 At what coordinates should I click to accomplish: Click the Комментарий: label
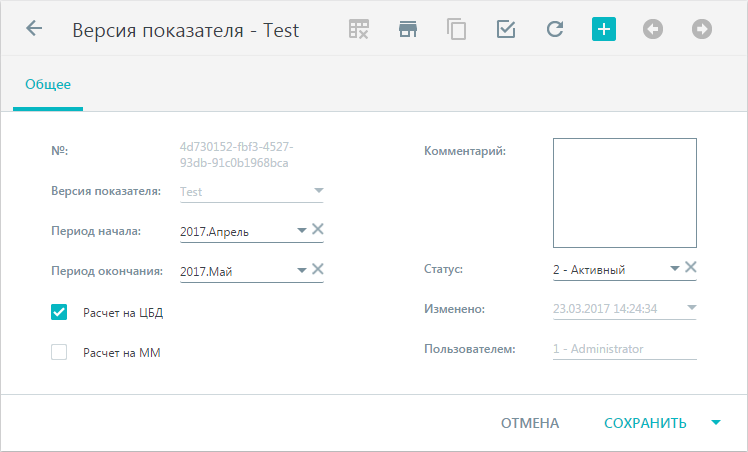pos(465,151)
